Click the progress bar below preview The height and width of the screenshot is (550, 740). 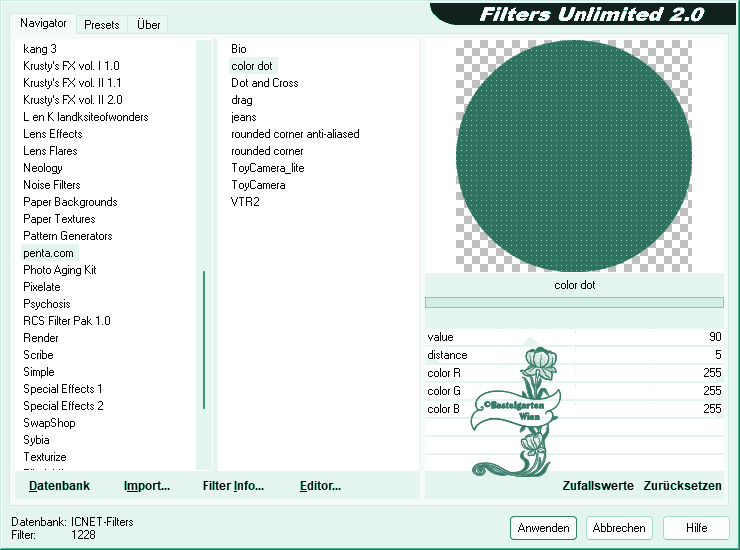(x=574, y=303)
